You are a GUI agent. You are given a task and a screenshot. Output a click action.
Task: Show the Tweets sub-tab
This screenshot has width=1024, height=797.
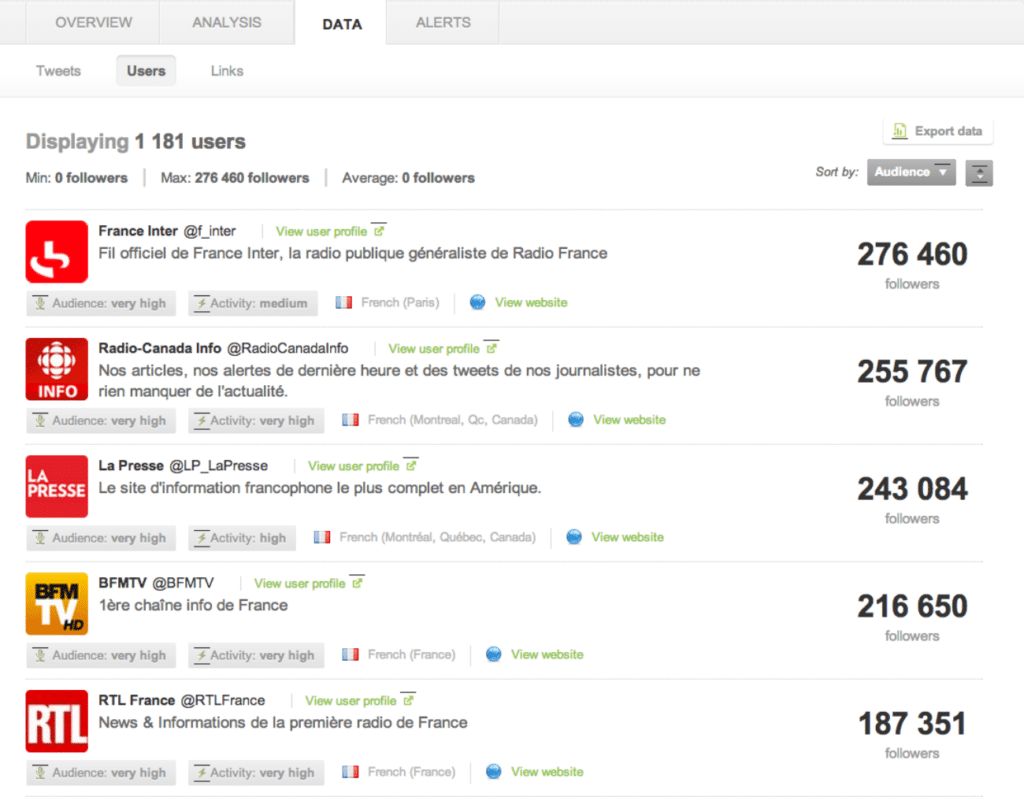(58, 71)
